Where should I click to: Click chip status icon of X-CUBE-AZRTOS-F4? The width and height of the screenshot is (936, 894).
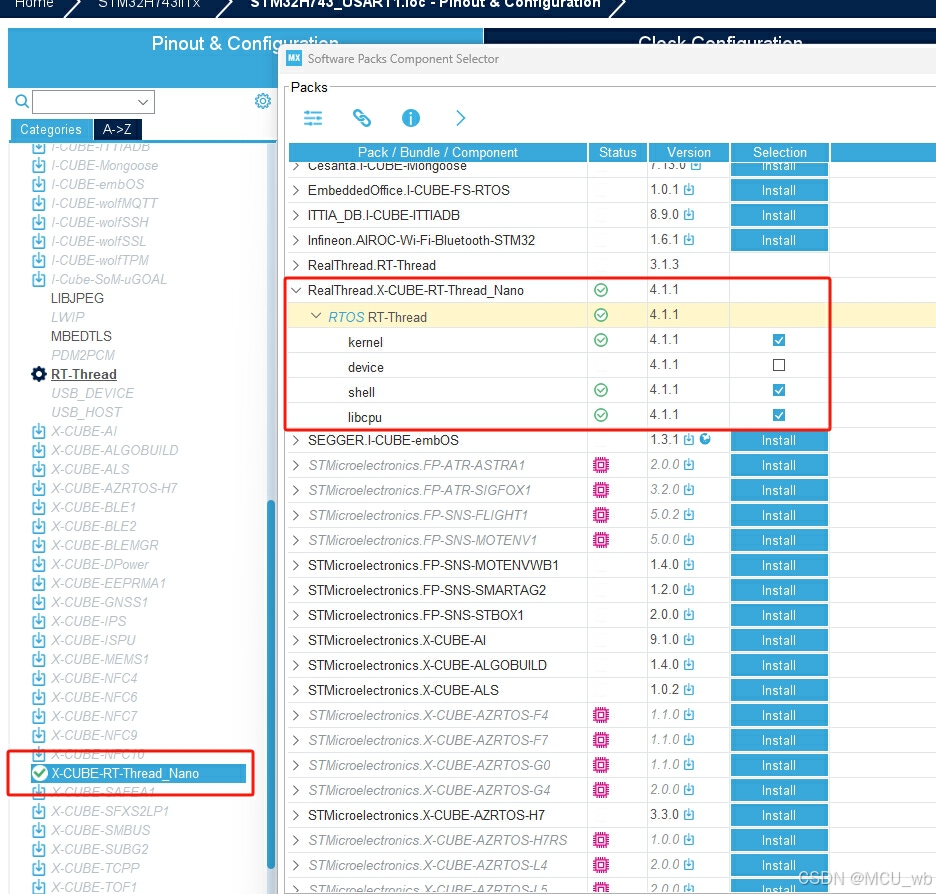pos(601,715)
